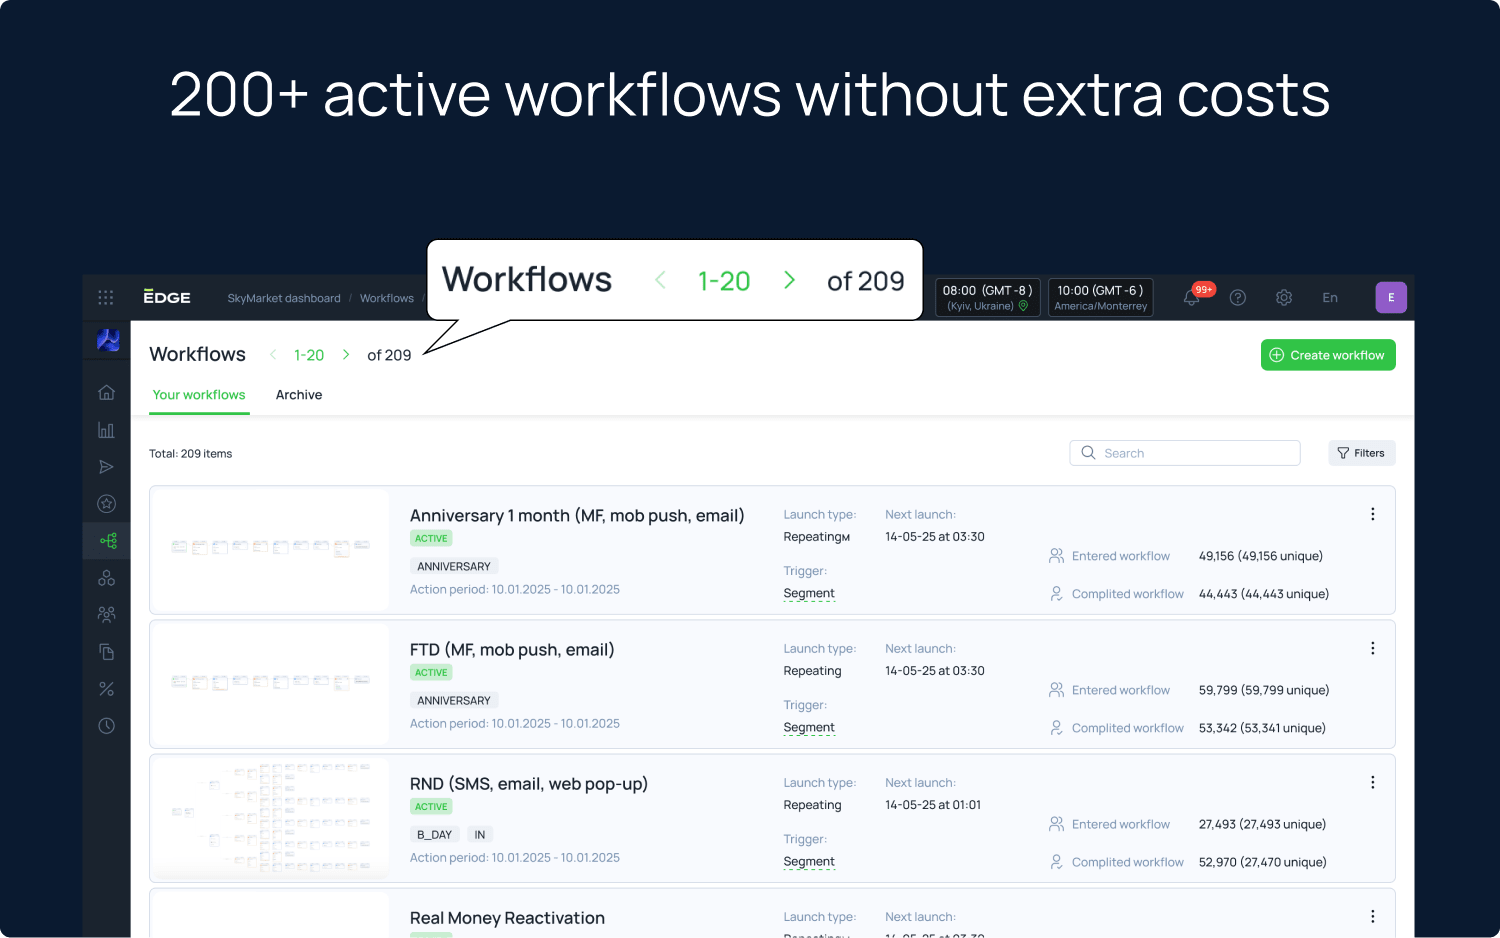Click the Total: 209 items text

(x=190, y=453)
